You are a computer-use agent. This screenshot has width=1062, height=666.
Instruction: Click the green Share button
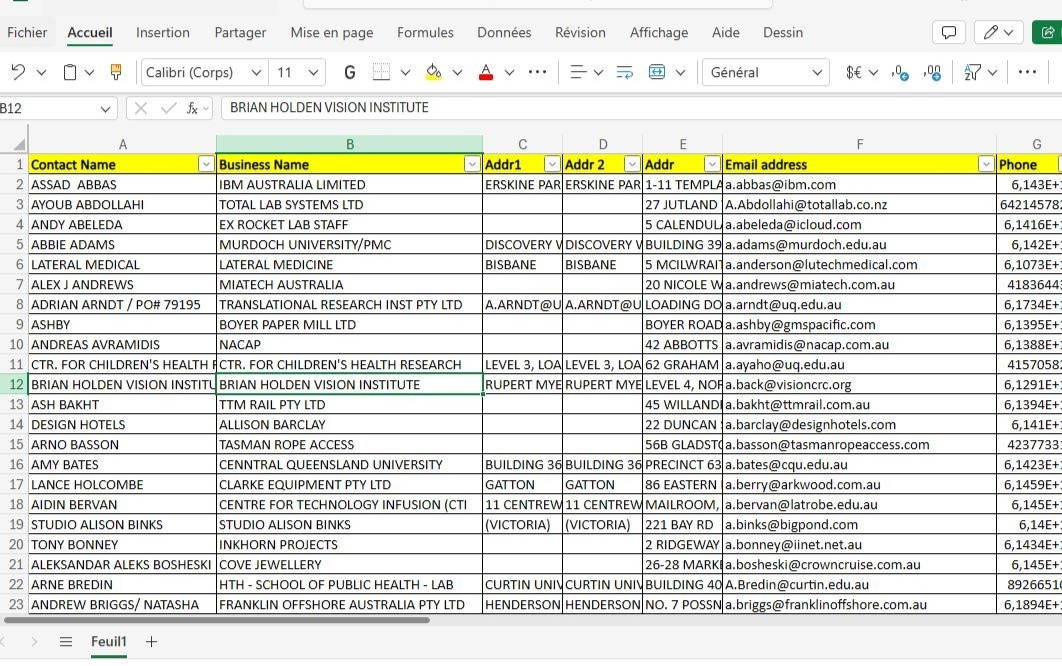[1047, 33]
